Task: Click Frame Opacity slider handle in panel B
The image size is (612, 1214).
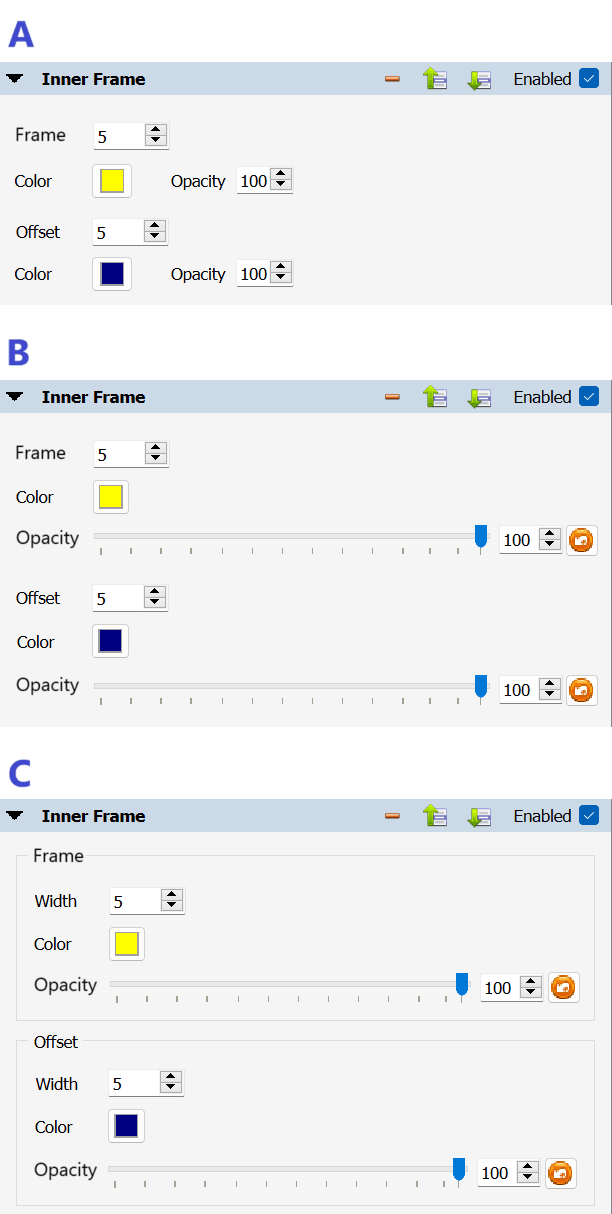Action: [481, 537]
